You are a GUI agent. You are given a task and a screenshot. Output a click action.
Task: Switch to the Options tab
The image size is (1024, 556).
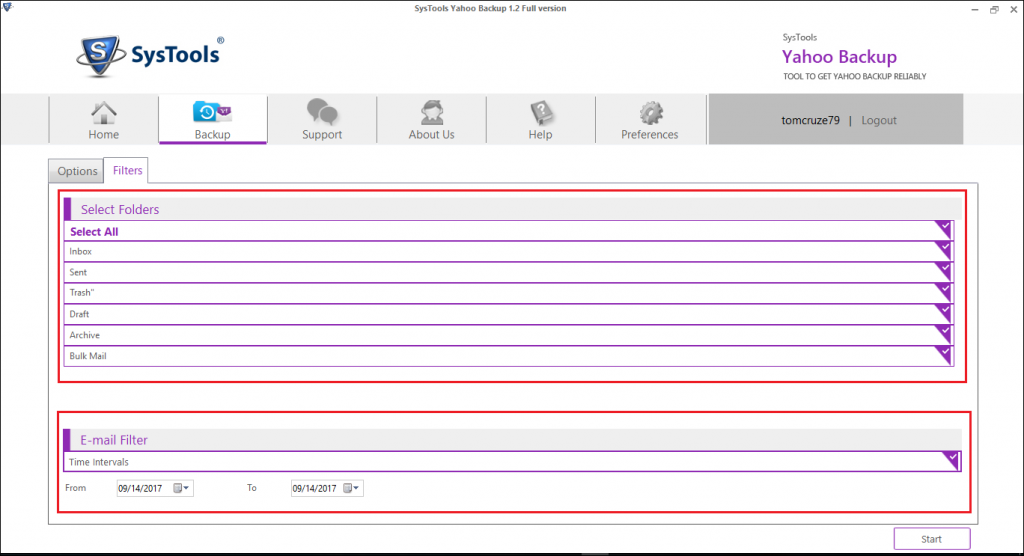tap(77, 171)
